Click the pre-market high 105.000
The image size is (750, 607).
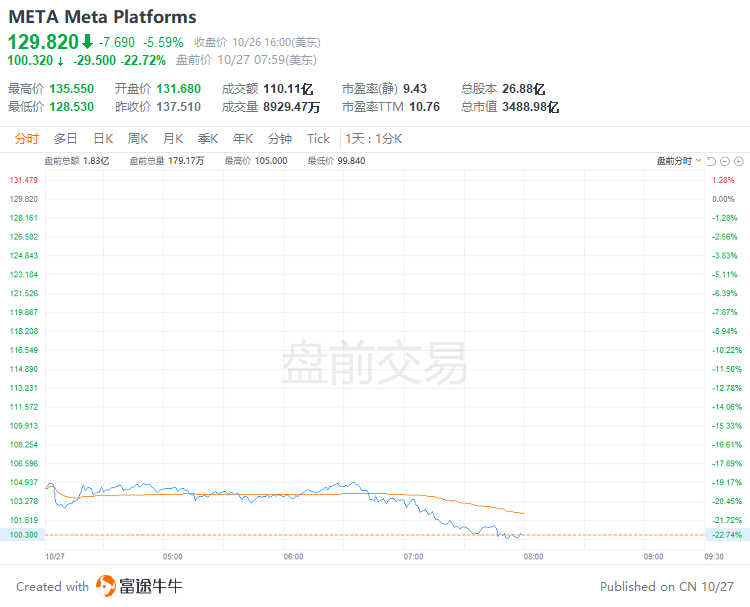click(270, 161)
